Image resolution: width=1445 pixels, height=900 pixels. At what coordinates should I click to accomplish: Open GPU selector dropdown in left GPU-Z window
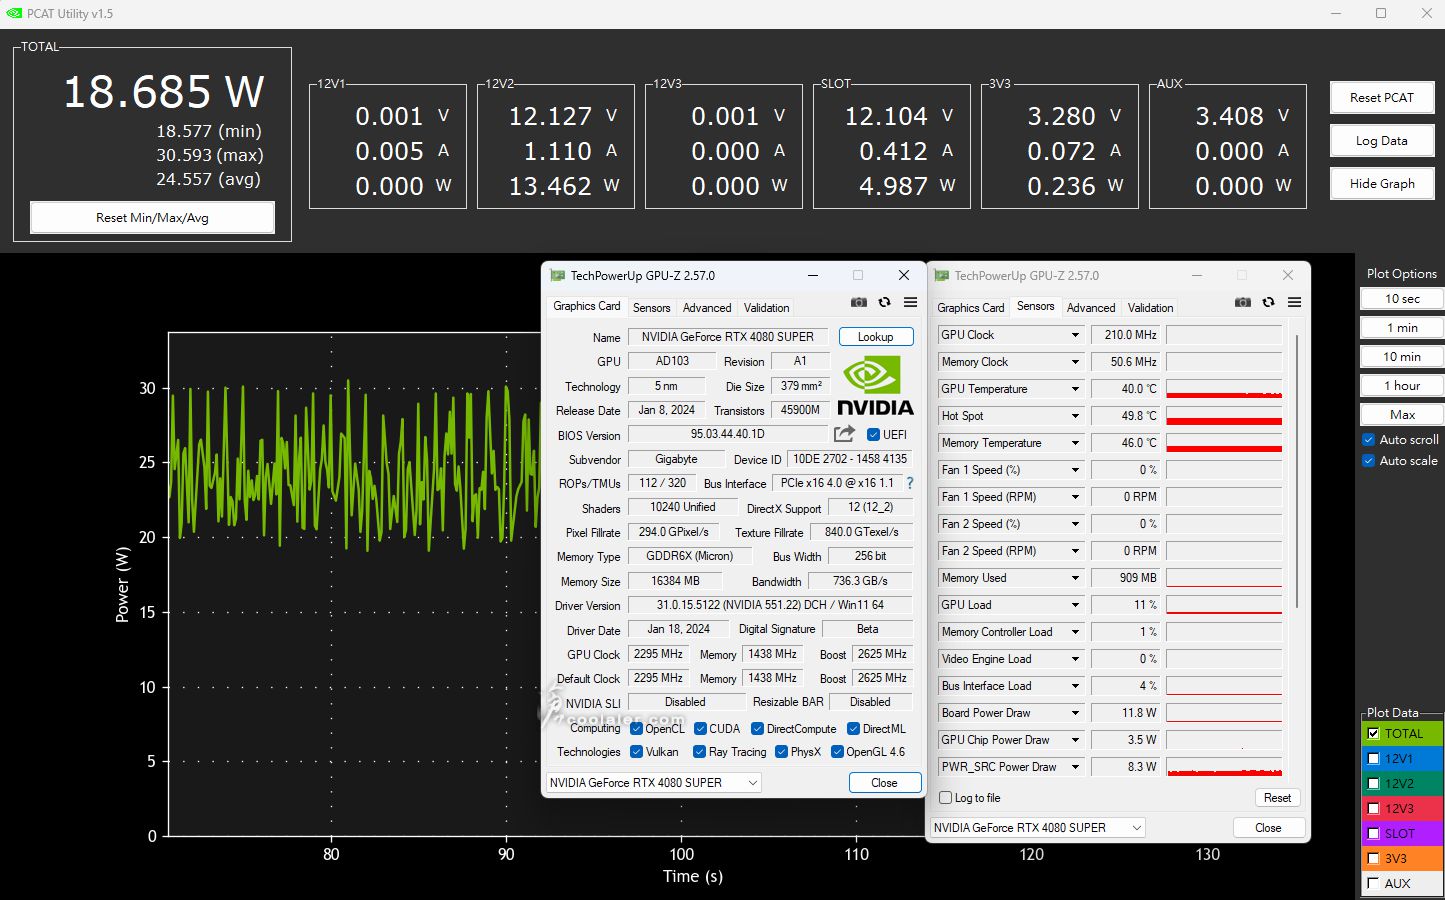(654, 782)
